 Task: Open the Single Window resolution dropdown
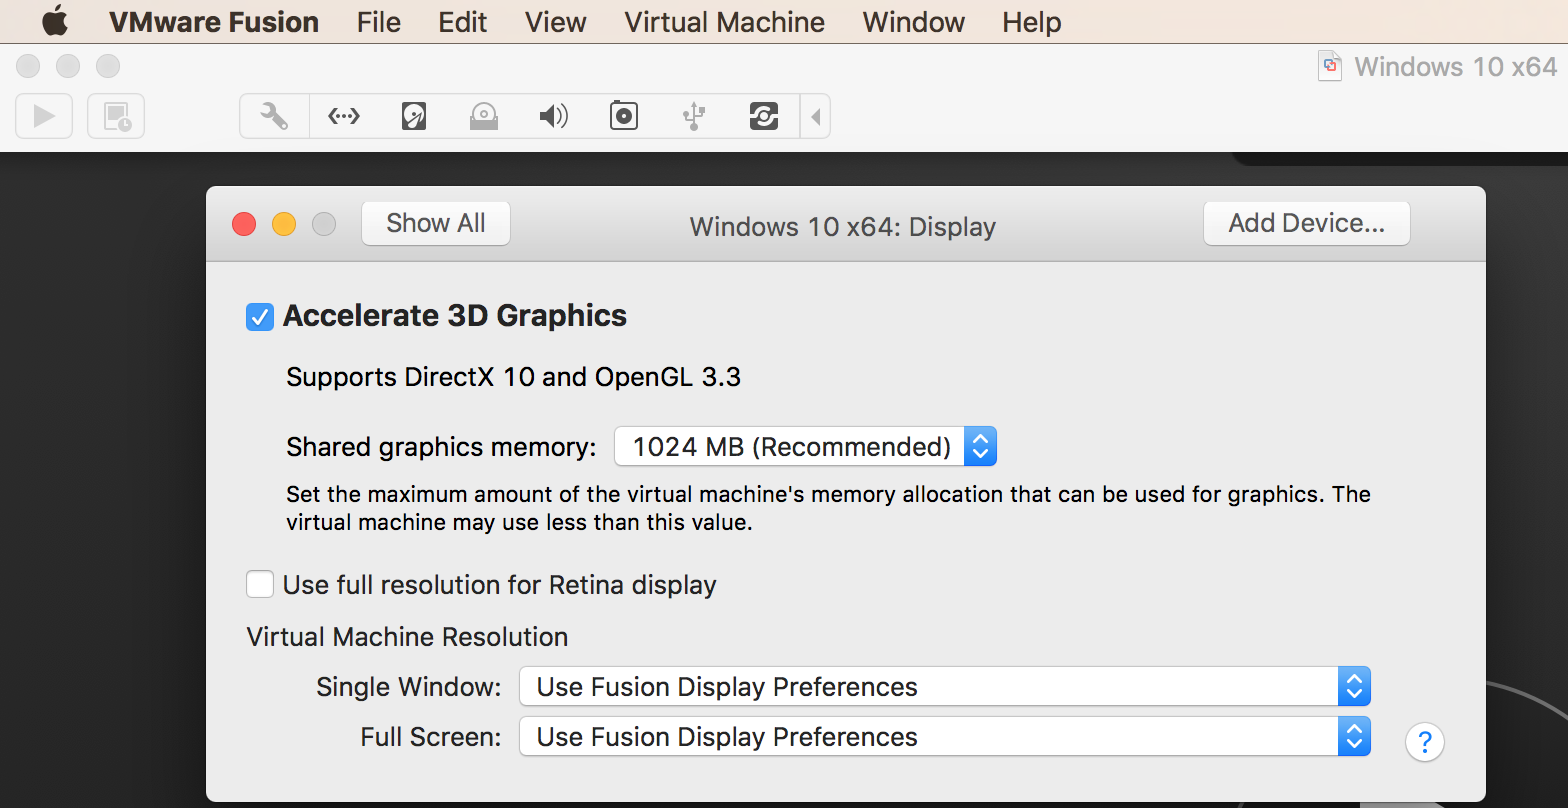point(945,687)
